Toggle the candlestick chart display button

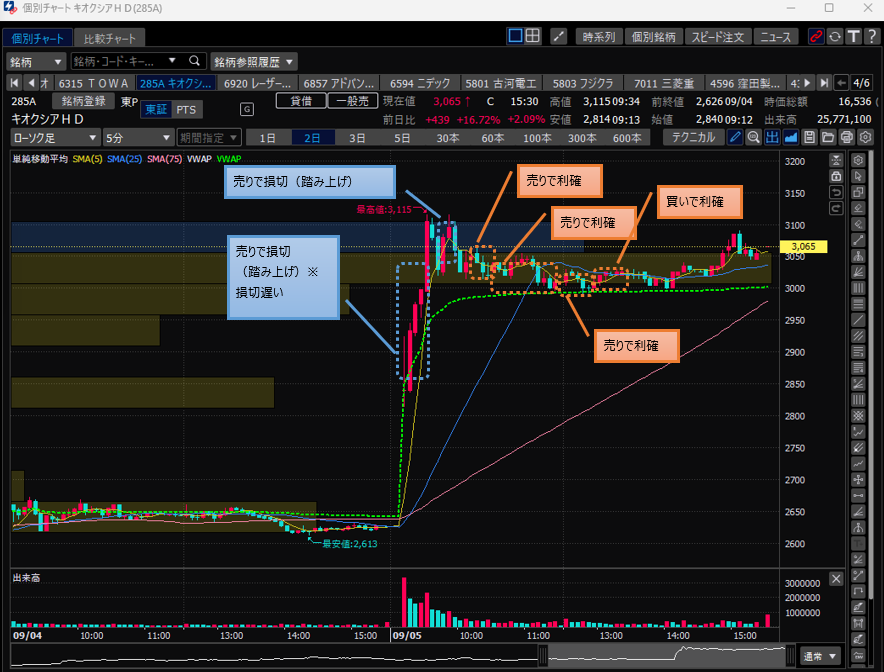click(x=772, y=137)
